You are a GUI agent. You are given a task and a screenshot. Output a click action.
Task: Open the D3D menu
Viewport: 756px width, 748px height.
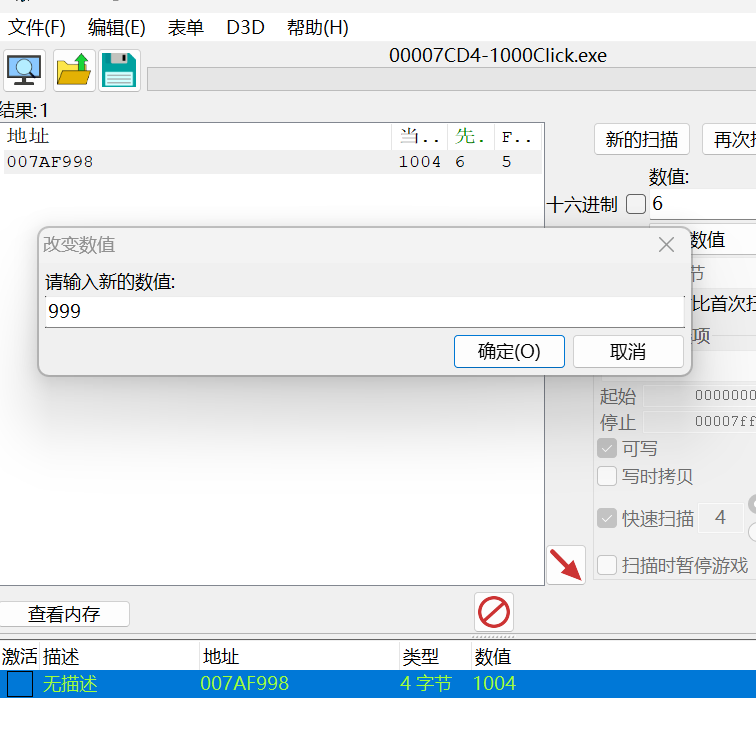(x=245, y=27)
